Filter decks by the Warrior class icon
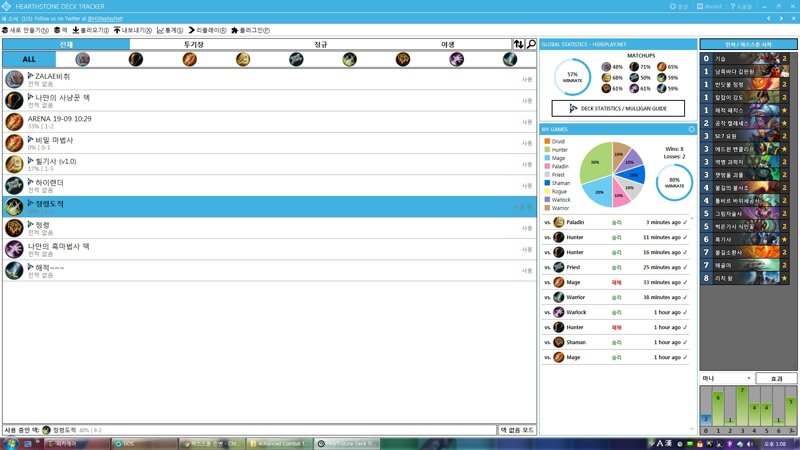 tap(510, 59)
